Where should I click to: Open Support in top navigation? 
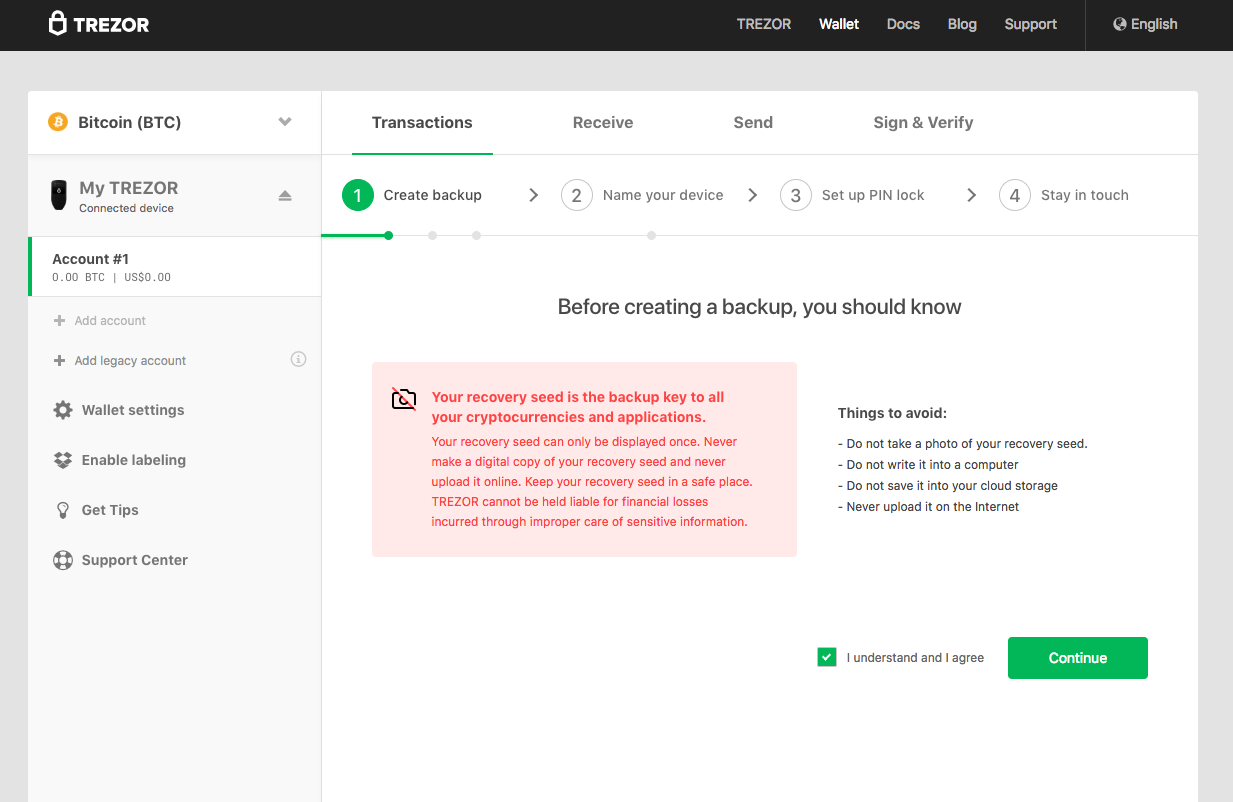pos(1031,24)
